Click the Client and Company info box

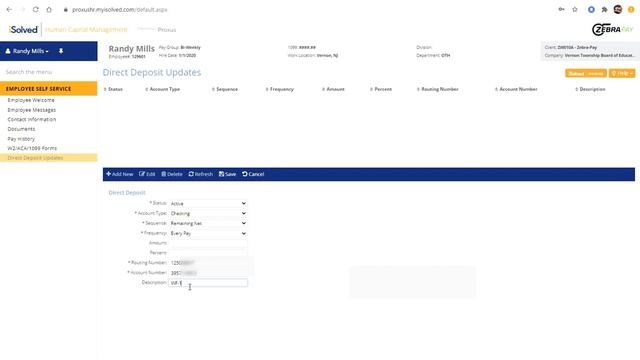point(589,51)
